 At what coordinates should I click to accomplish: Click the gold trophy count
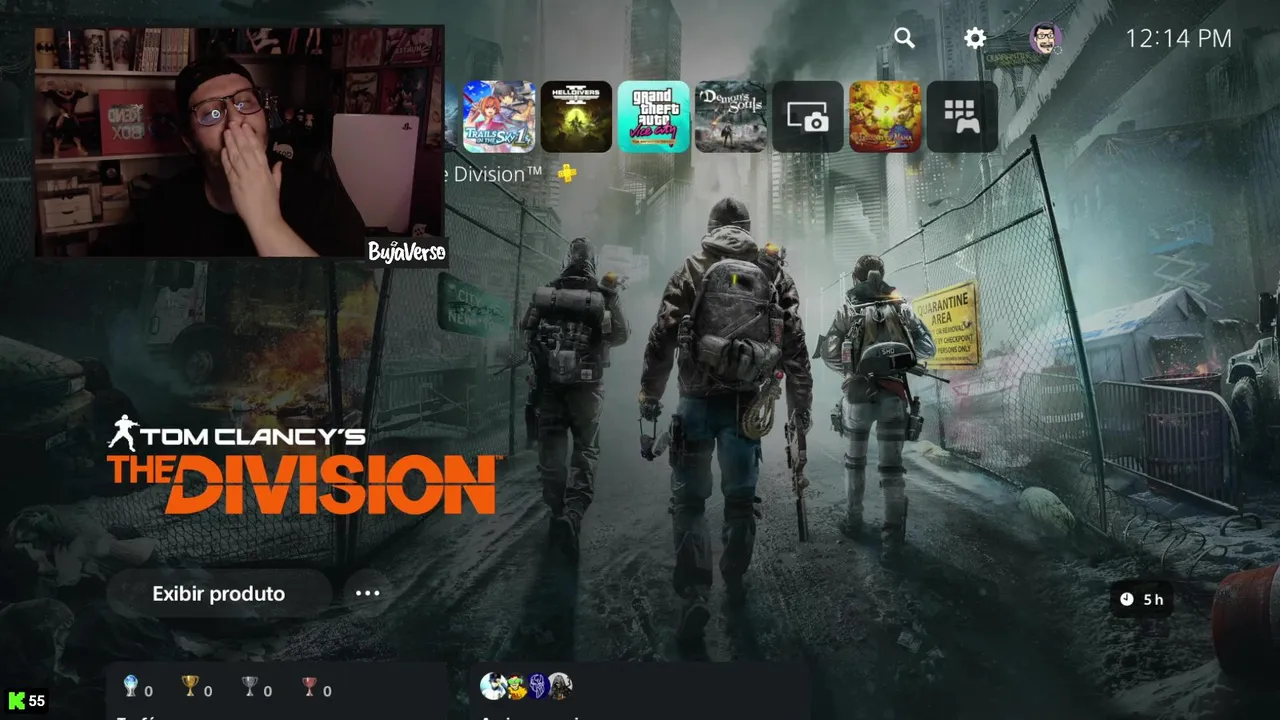point(198,688)
